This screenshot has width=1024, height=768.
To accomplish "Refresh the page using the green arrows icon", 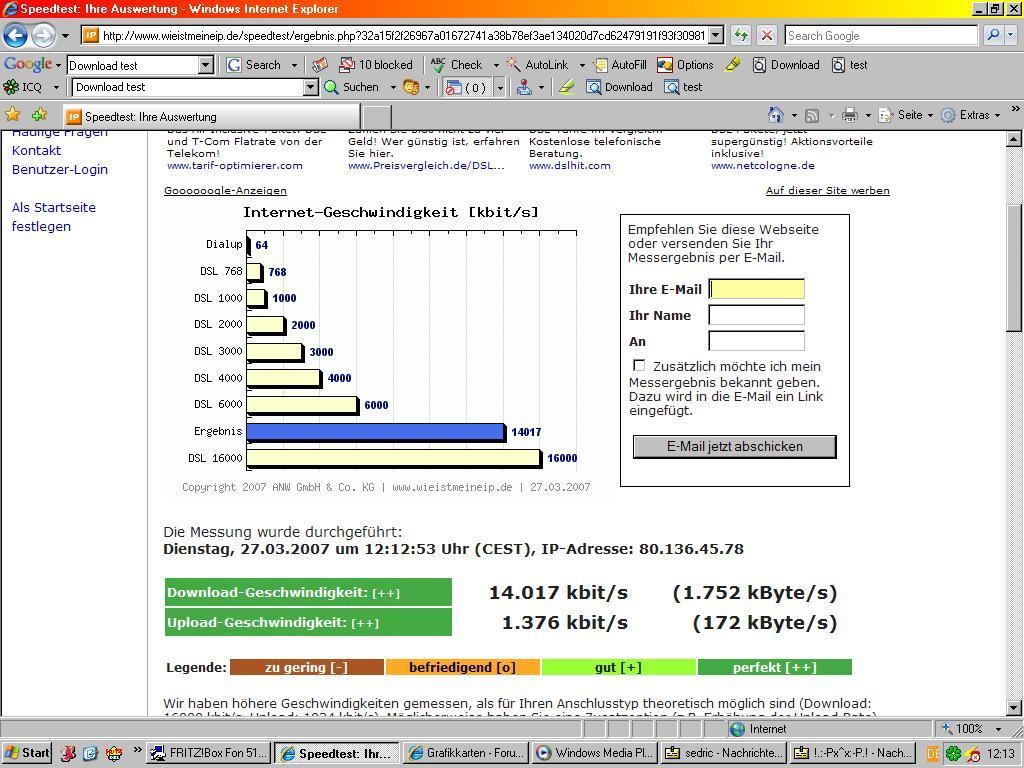I will tap(741, 35).
